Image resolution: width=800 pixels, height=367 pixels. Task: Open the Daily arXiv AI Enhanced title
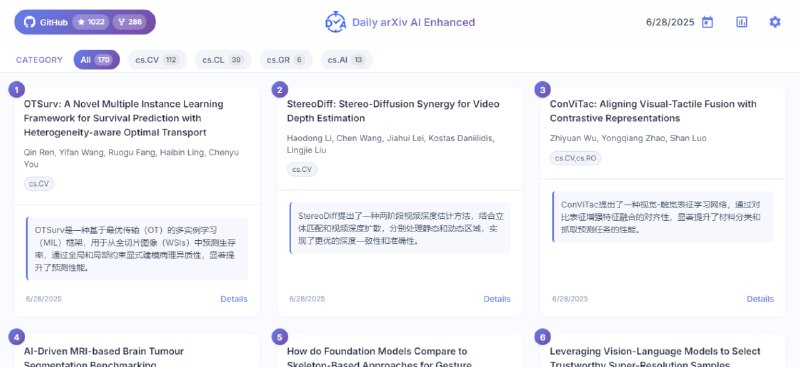(x=413, y=22)
